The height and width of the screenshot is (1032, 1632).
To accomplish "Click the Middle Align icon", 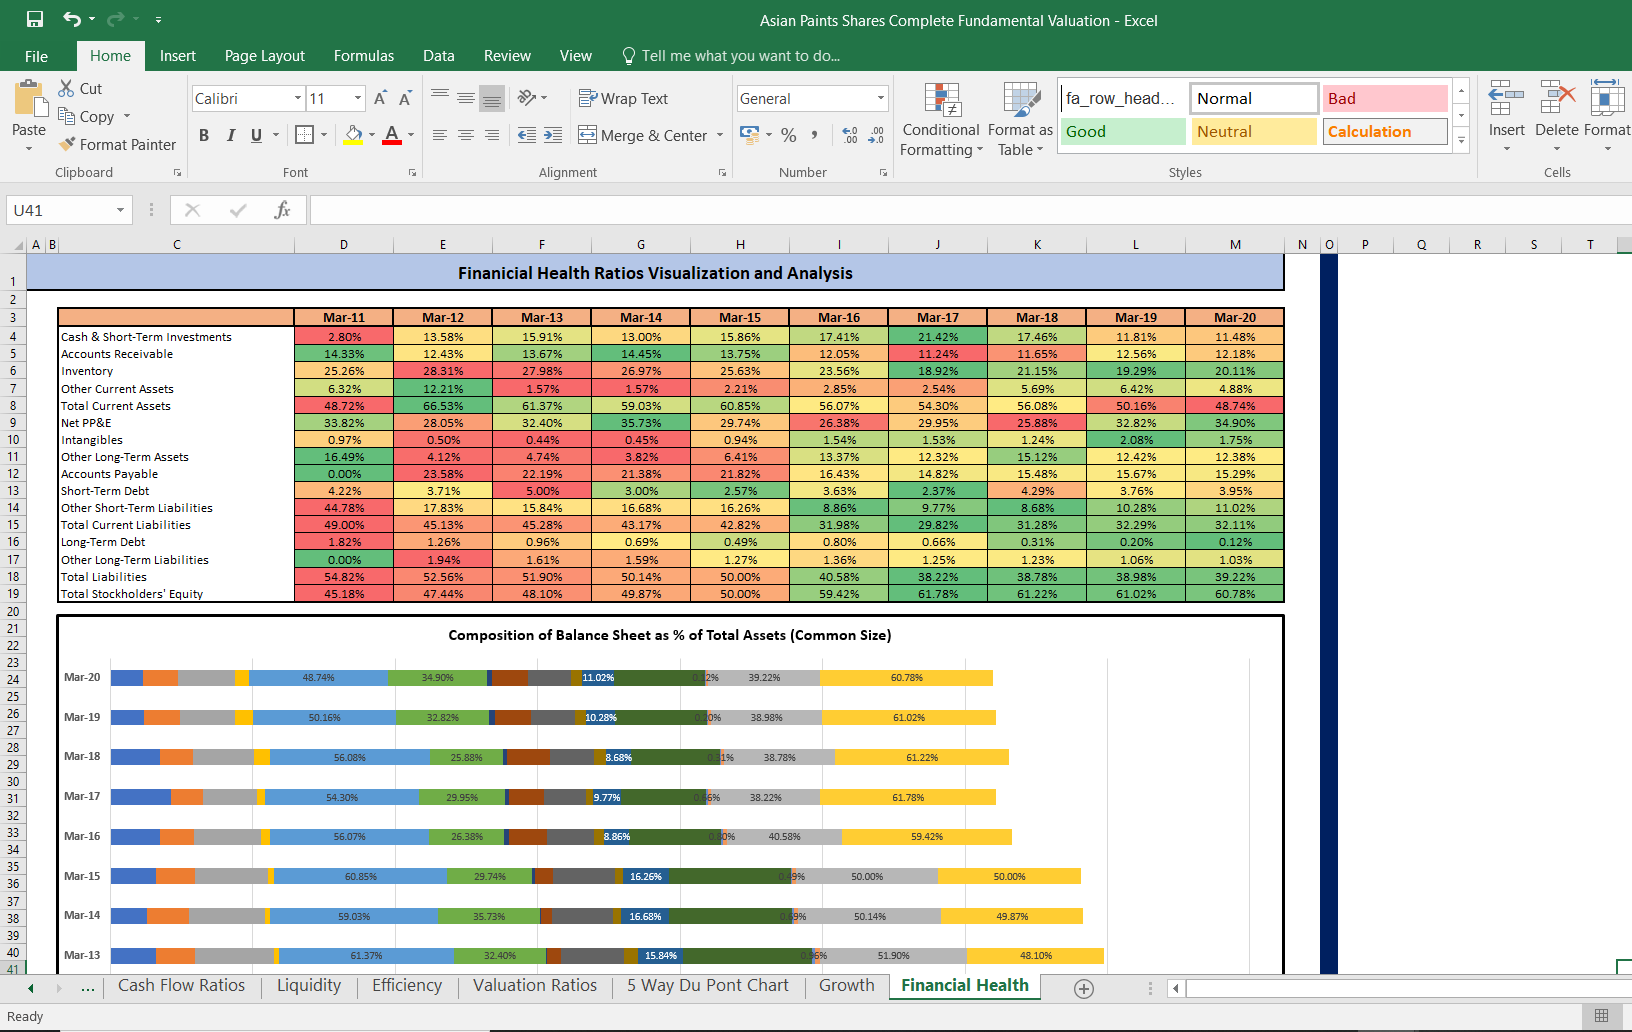I will tap(466, 97).
